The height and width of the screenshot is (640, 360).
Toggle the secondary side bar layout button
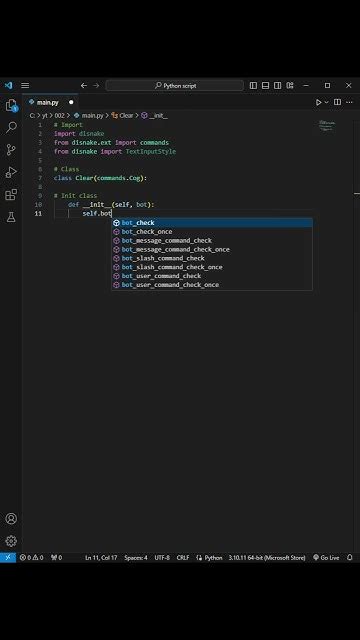coord(278,85)
